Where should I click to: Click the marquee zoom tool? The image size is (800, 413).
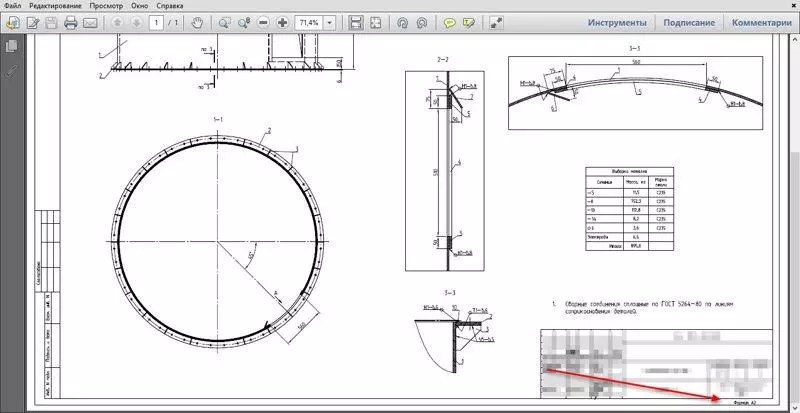point(223,22)
